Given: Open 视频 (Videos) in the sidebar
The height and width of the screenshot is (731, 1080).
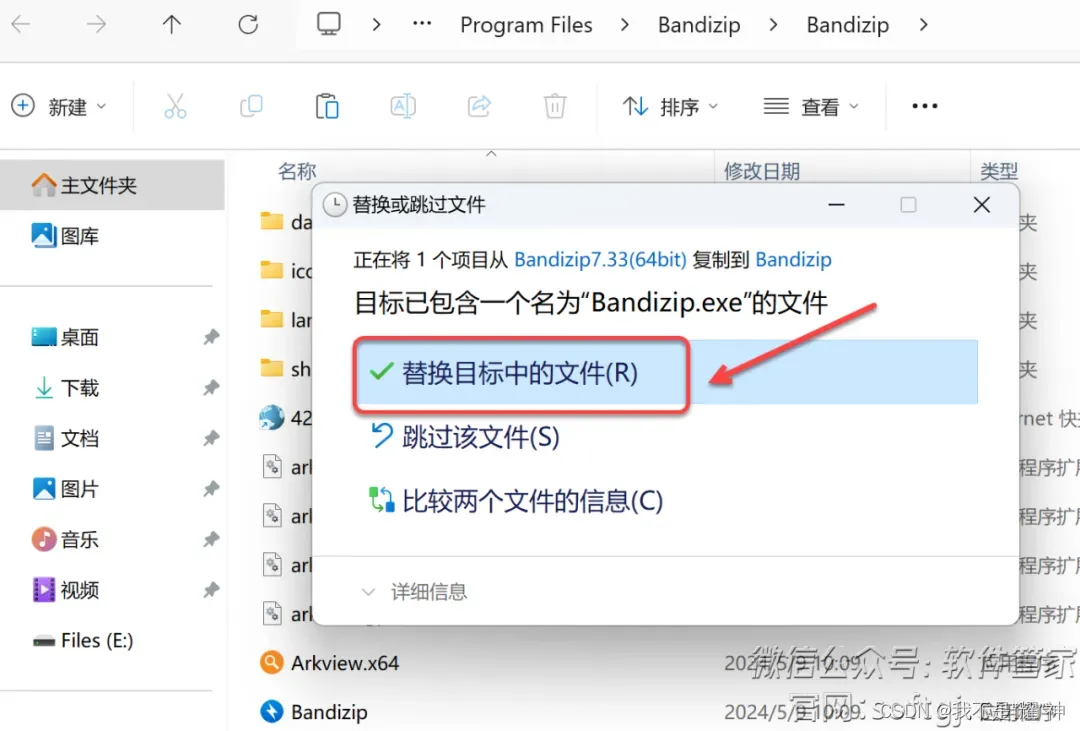Looking at the screenshot, I should pyautogui.click(x=65, y=590).
